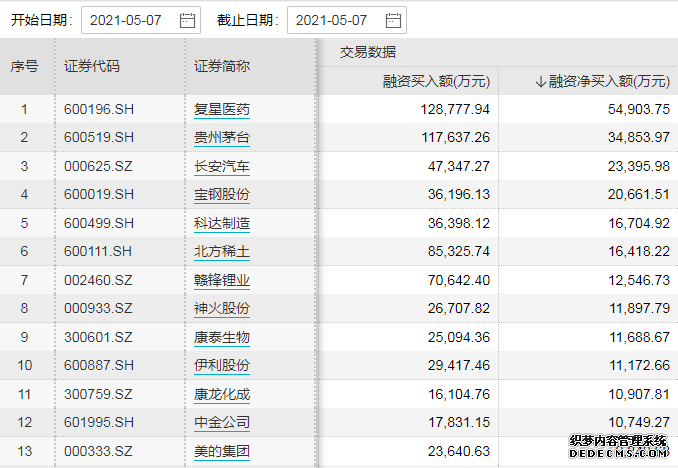Open the 贵州茅台 stock link
Screen dimensions: 678x468
pyautogui.click(x=222, y=138)
